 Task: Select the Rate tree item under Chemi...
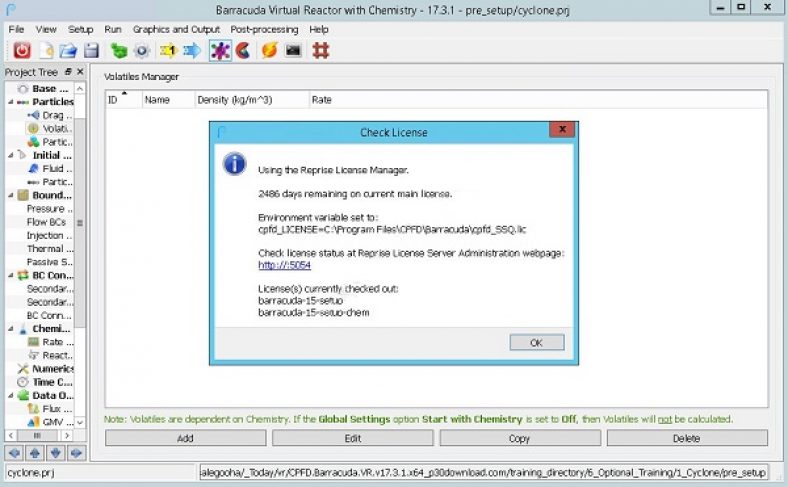50,342
